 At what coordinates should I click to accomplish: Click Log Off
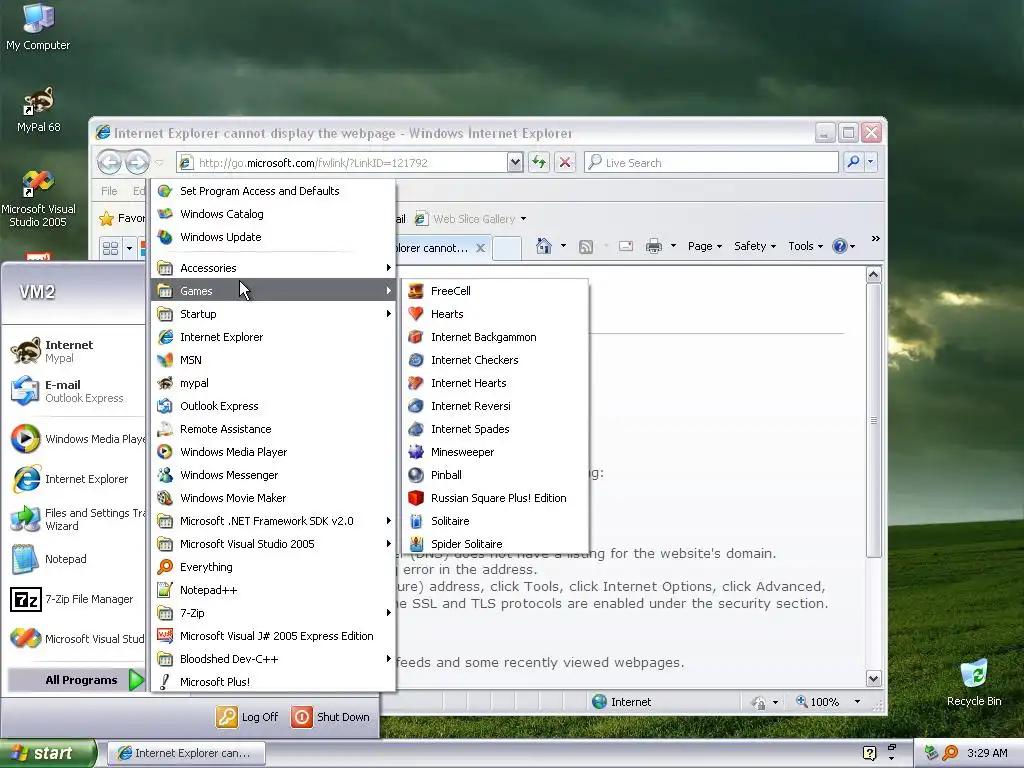[x=247, y=717]
